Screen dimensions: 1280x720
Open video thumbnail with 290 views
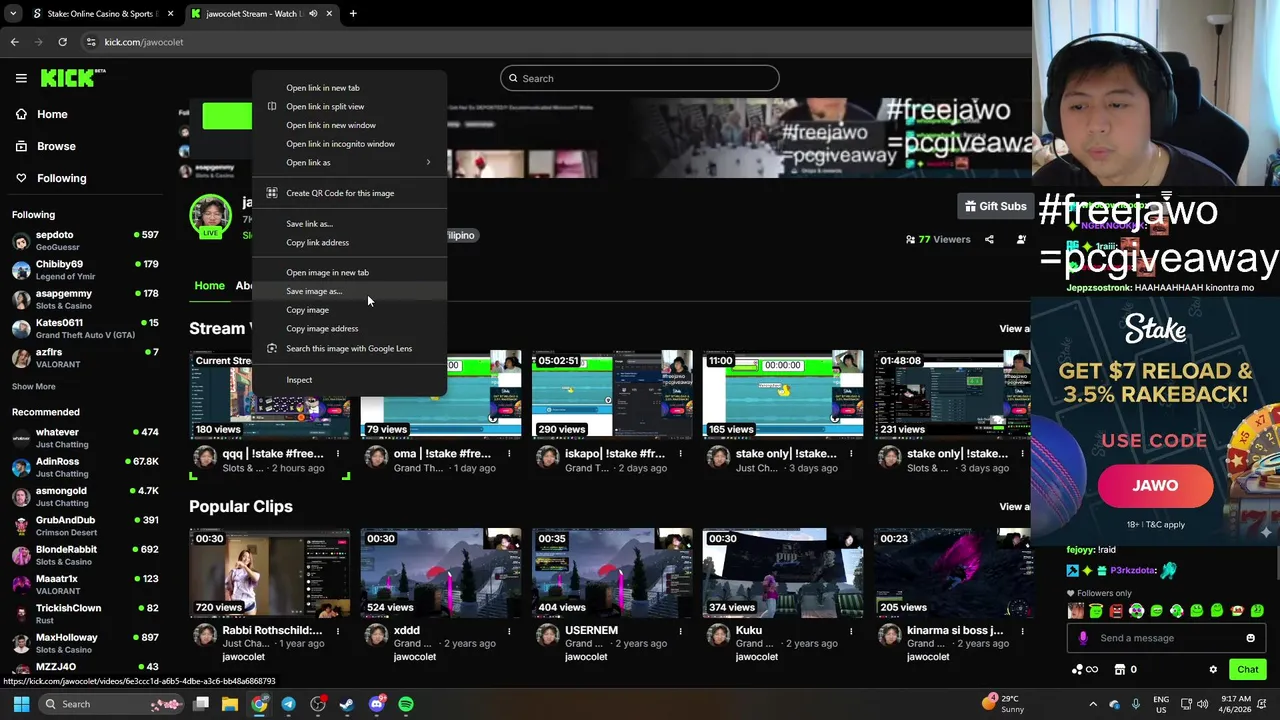[x=612, y=394]
